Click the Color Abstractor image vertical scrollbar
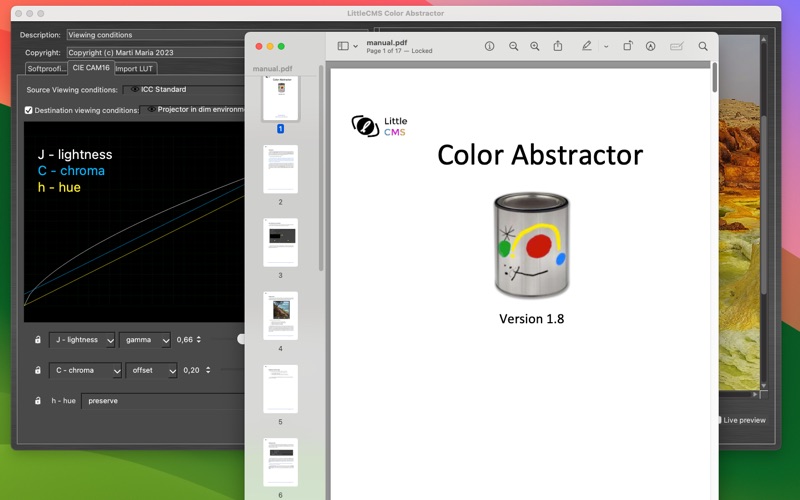The width and height of the screenshot is (800, 500). (x=764, y=204)
